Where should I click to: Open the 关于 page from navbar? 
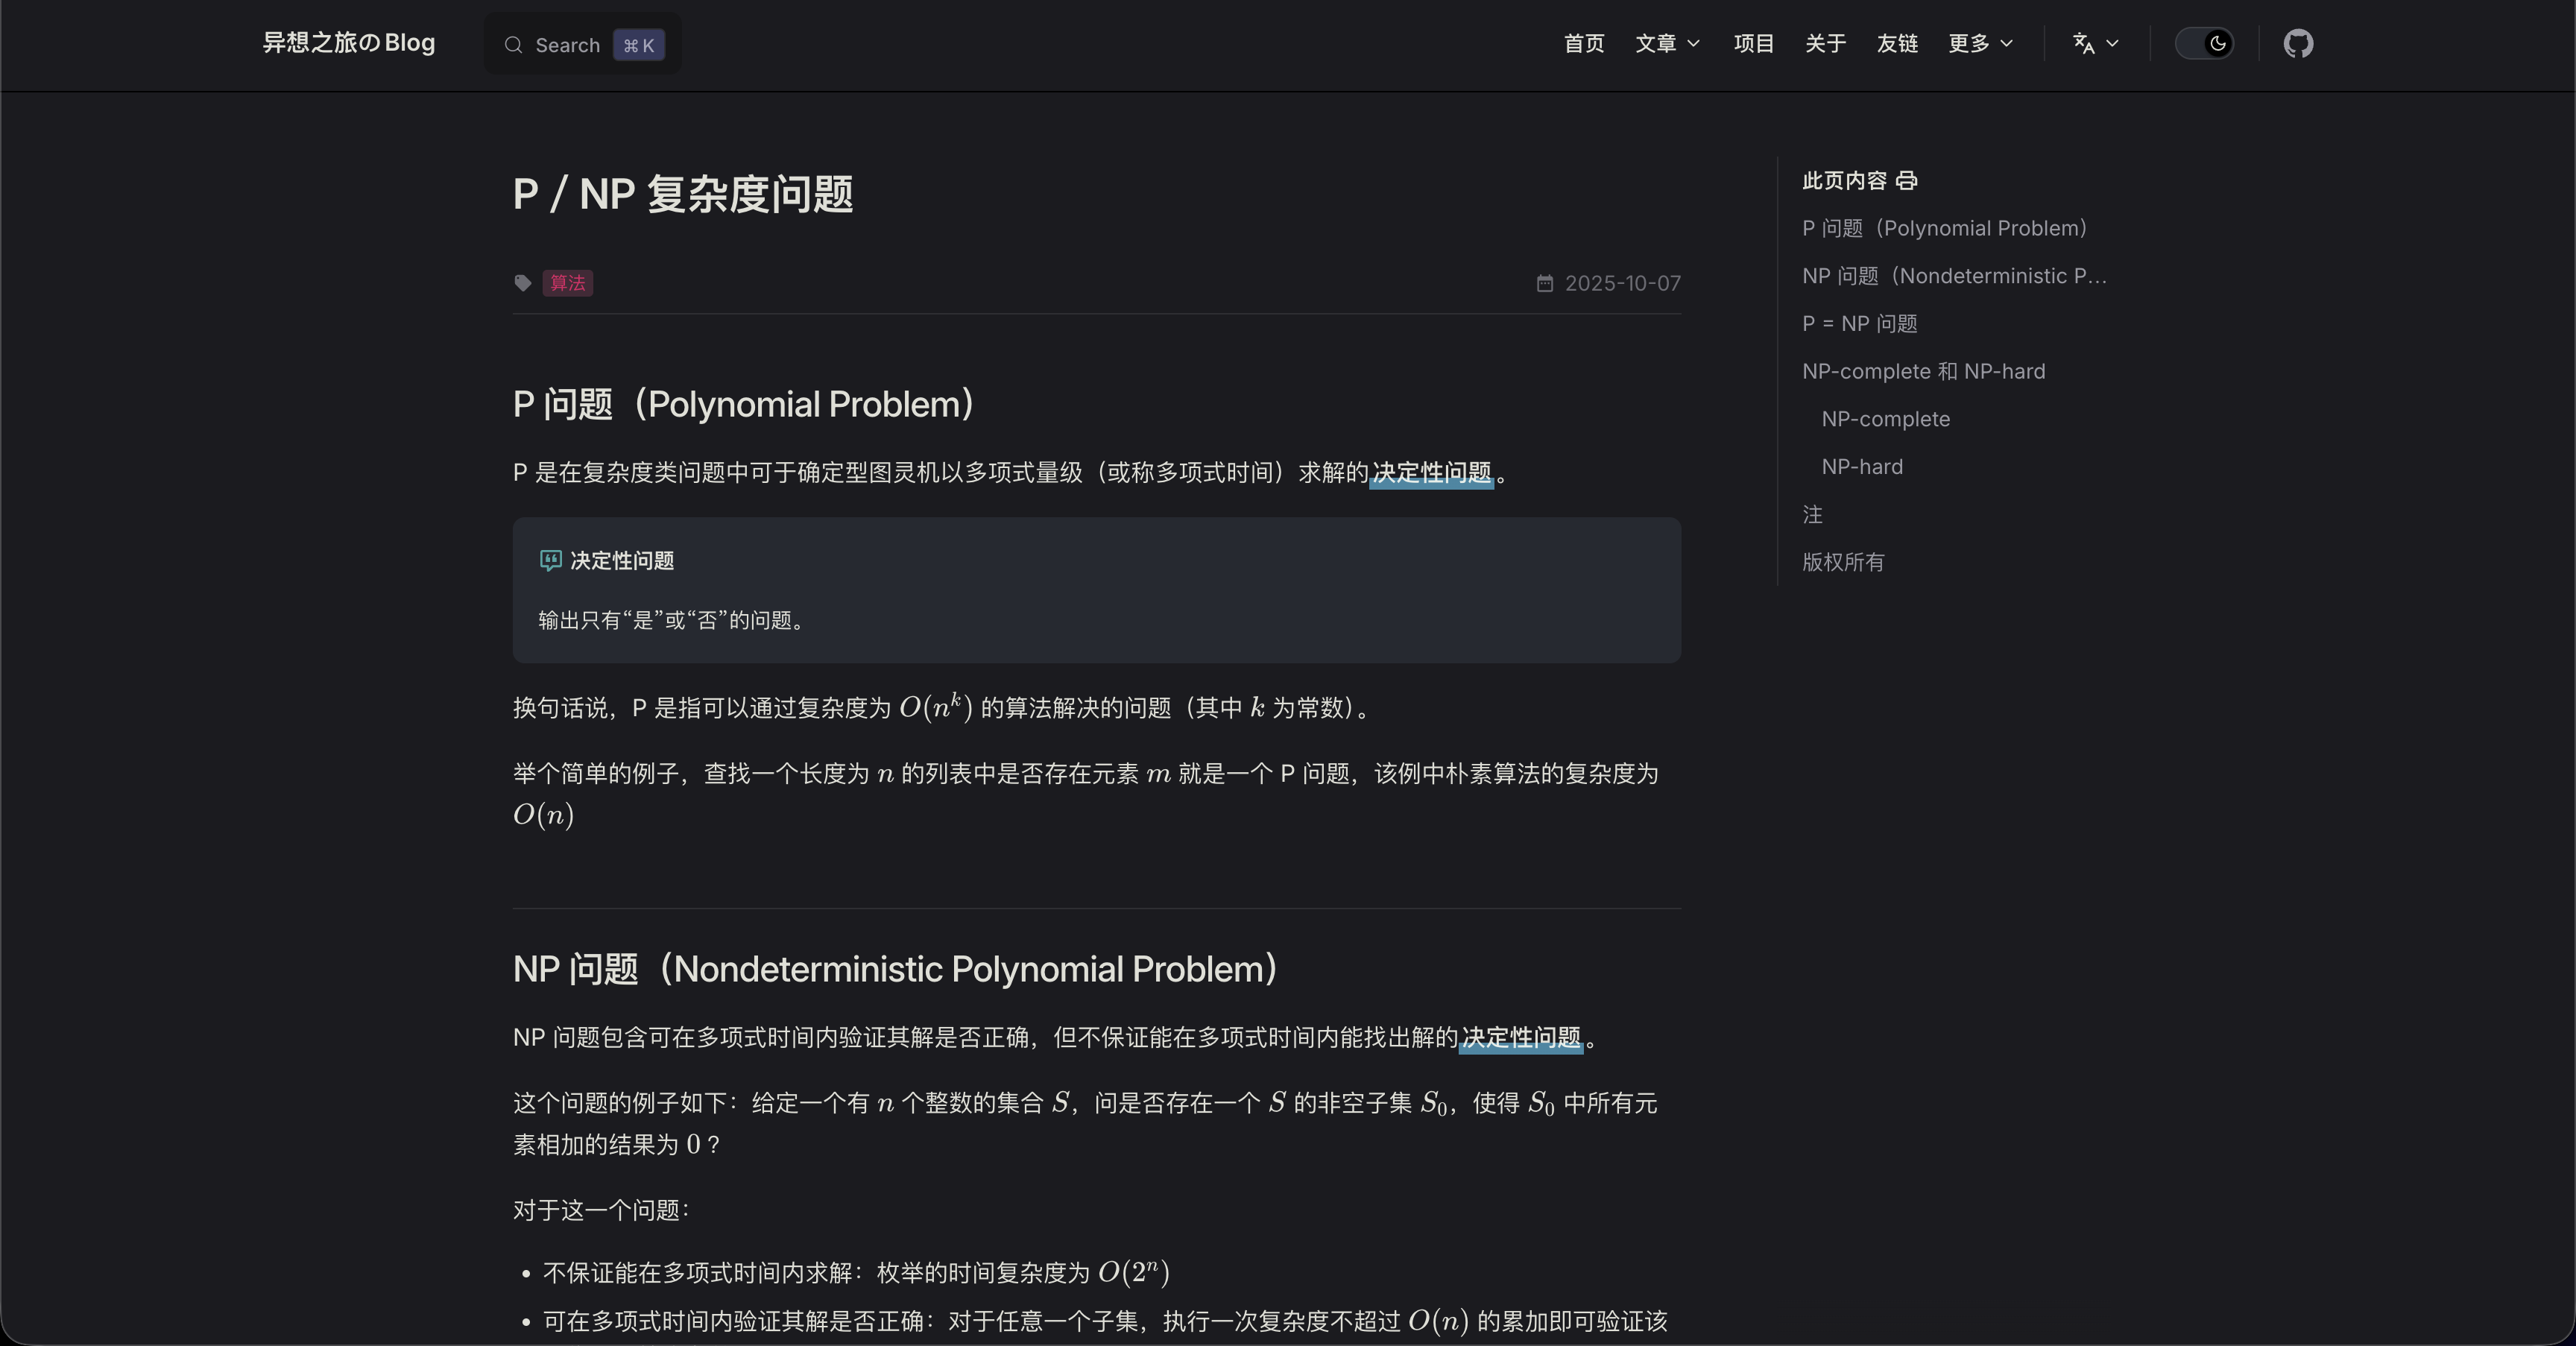[1824, 43]
